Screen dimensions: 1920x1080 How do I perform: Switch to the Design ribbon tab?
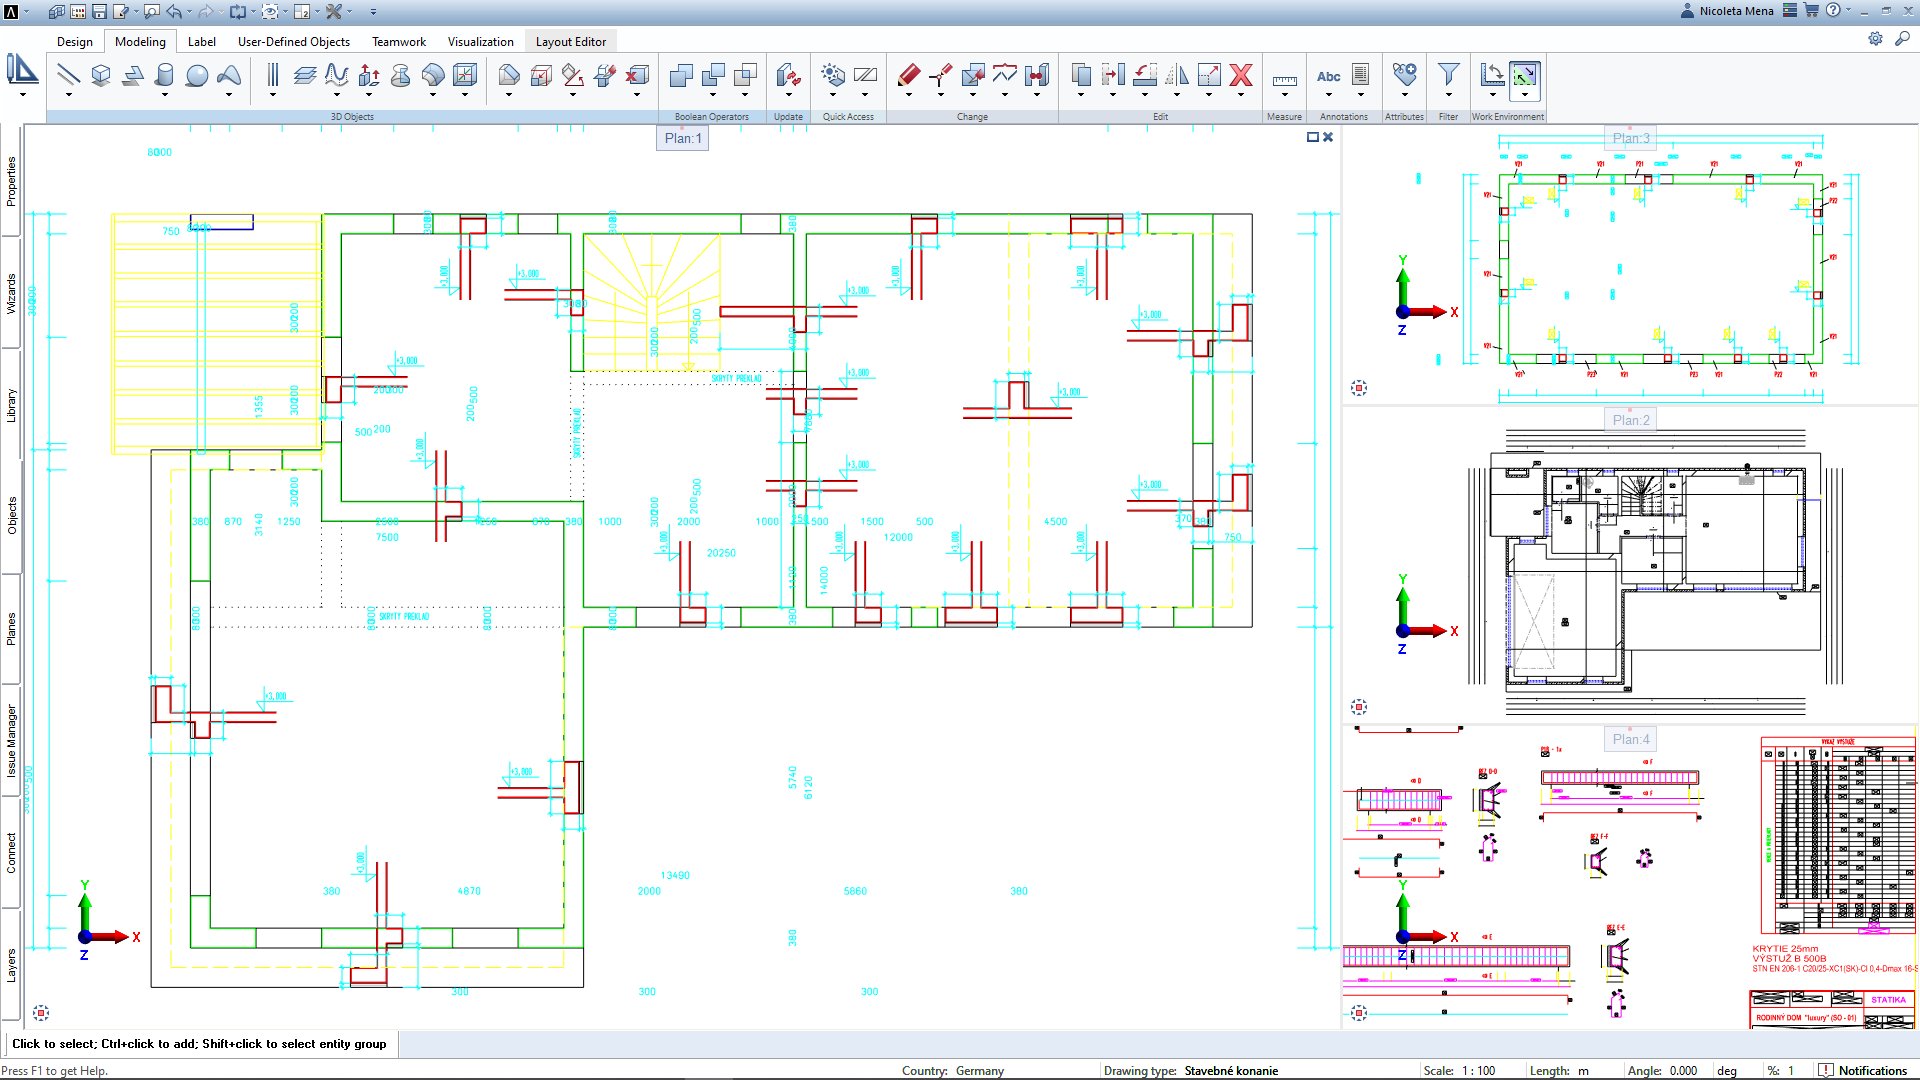click(x=74, y=42)
